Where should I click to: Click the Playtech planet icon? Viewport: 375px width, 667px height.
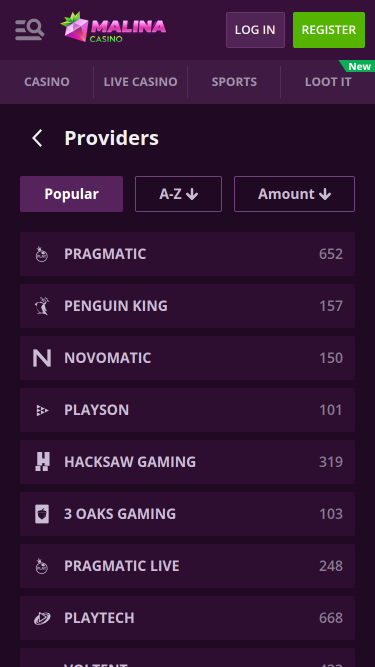click(x=42, y=618)
